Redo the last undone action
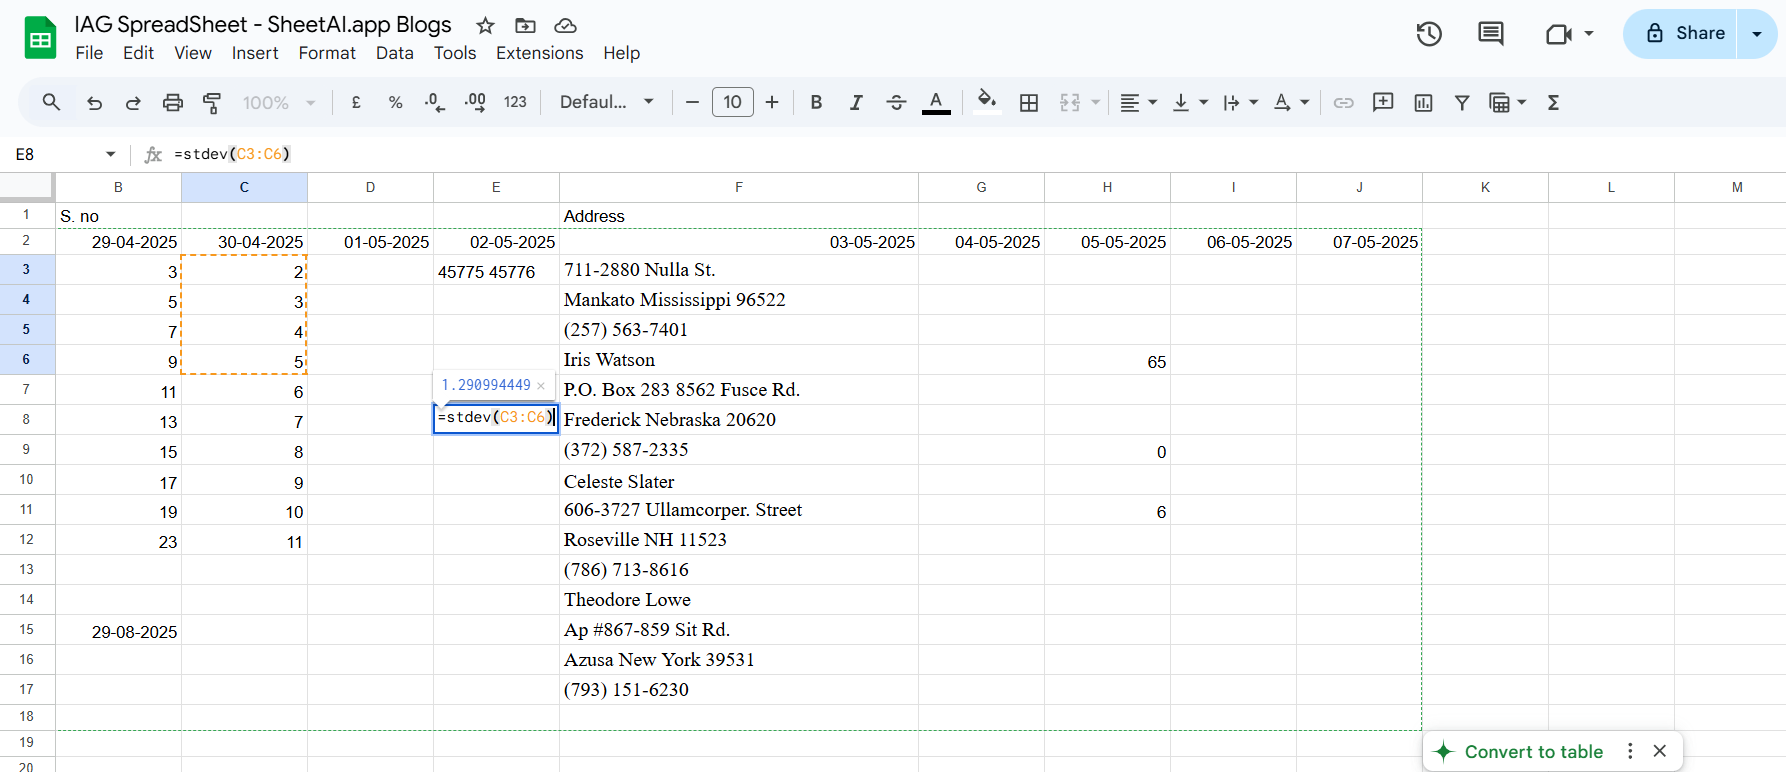 pyautogui.click(x=133, y=102)
